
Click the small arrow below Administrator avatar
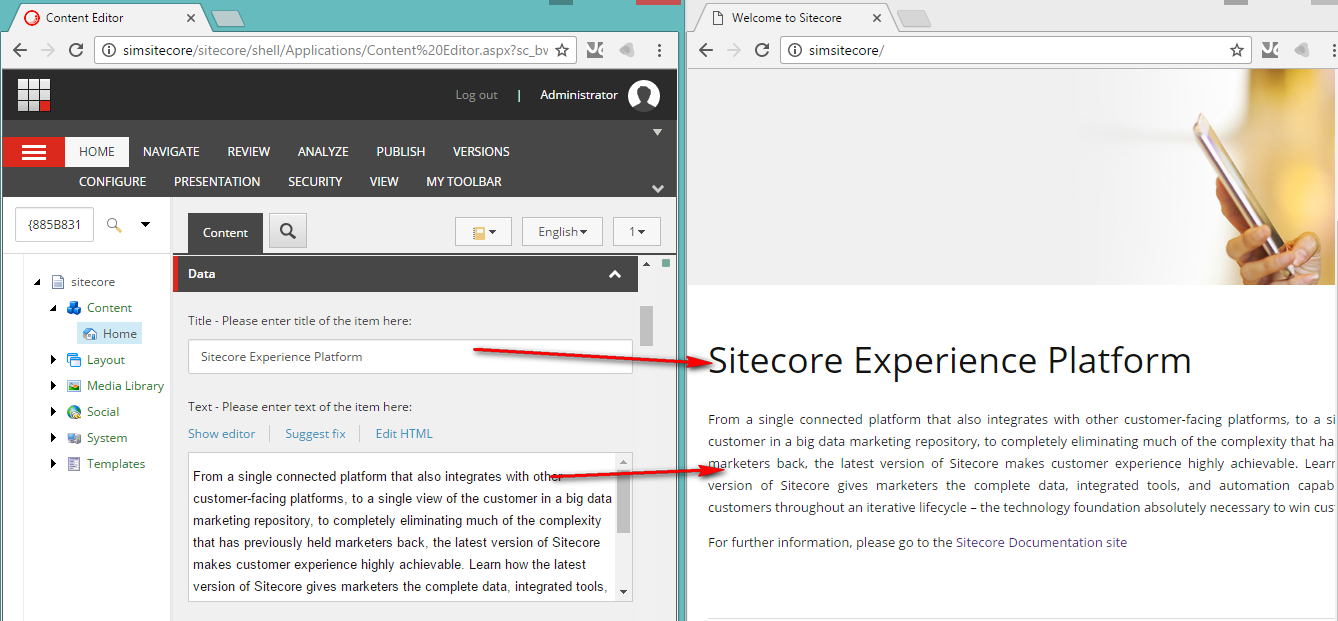click(657, 132)
